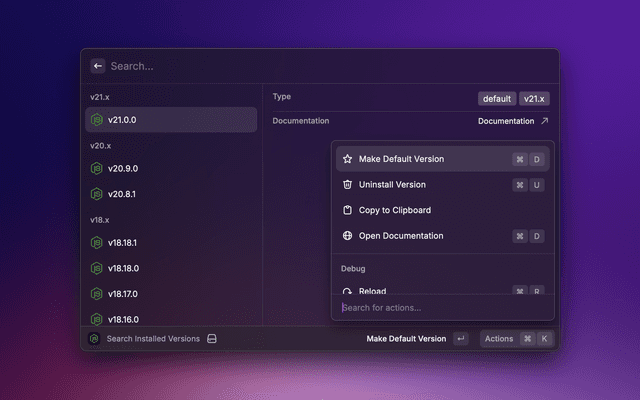Click the clipboard icon in the actions menu
The image size is (640, 400).
pos(347,210)
